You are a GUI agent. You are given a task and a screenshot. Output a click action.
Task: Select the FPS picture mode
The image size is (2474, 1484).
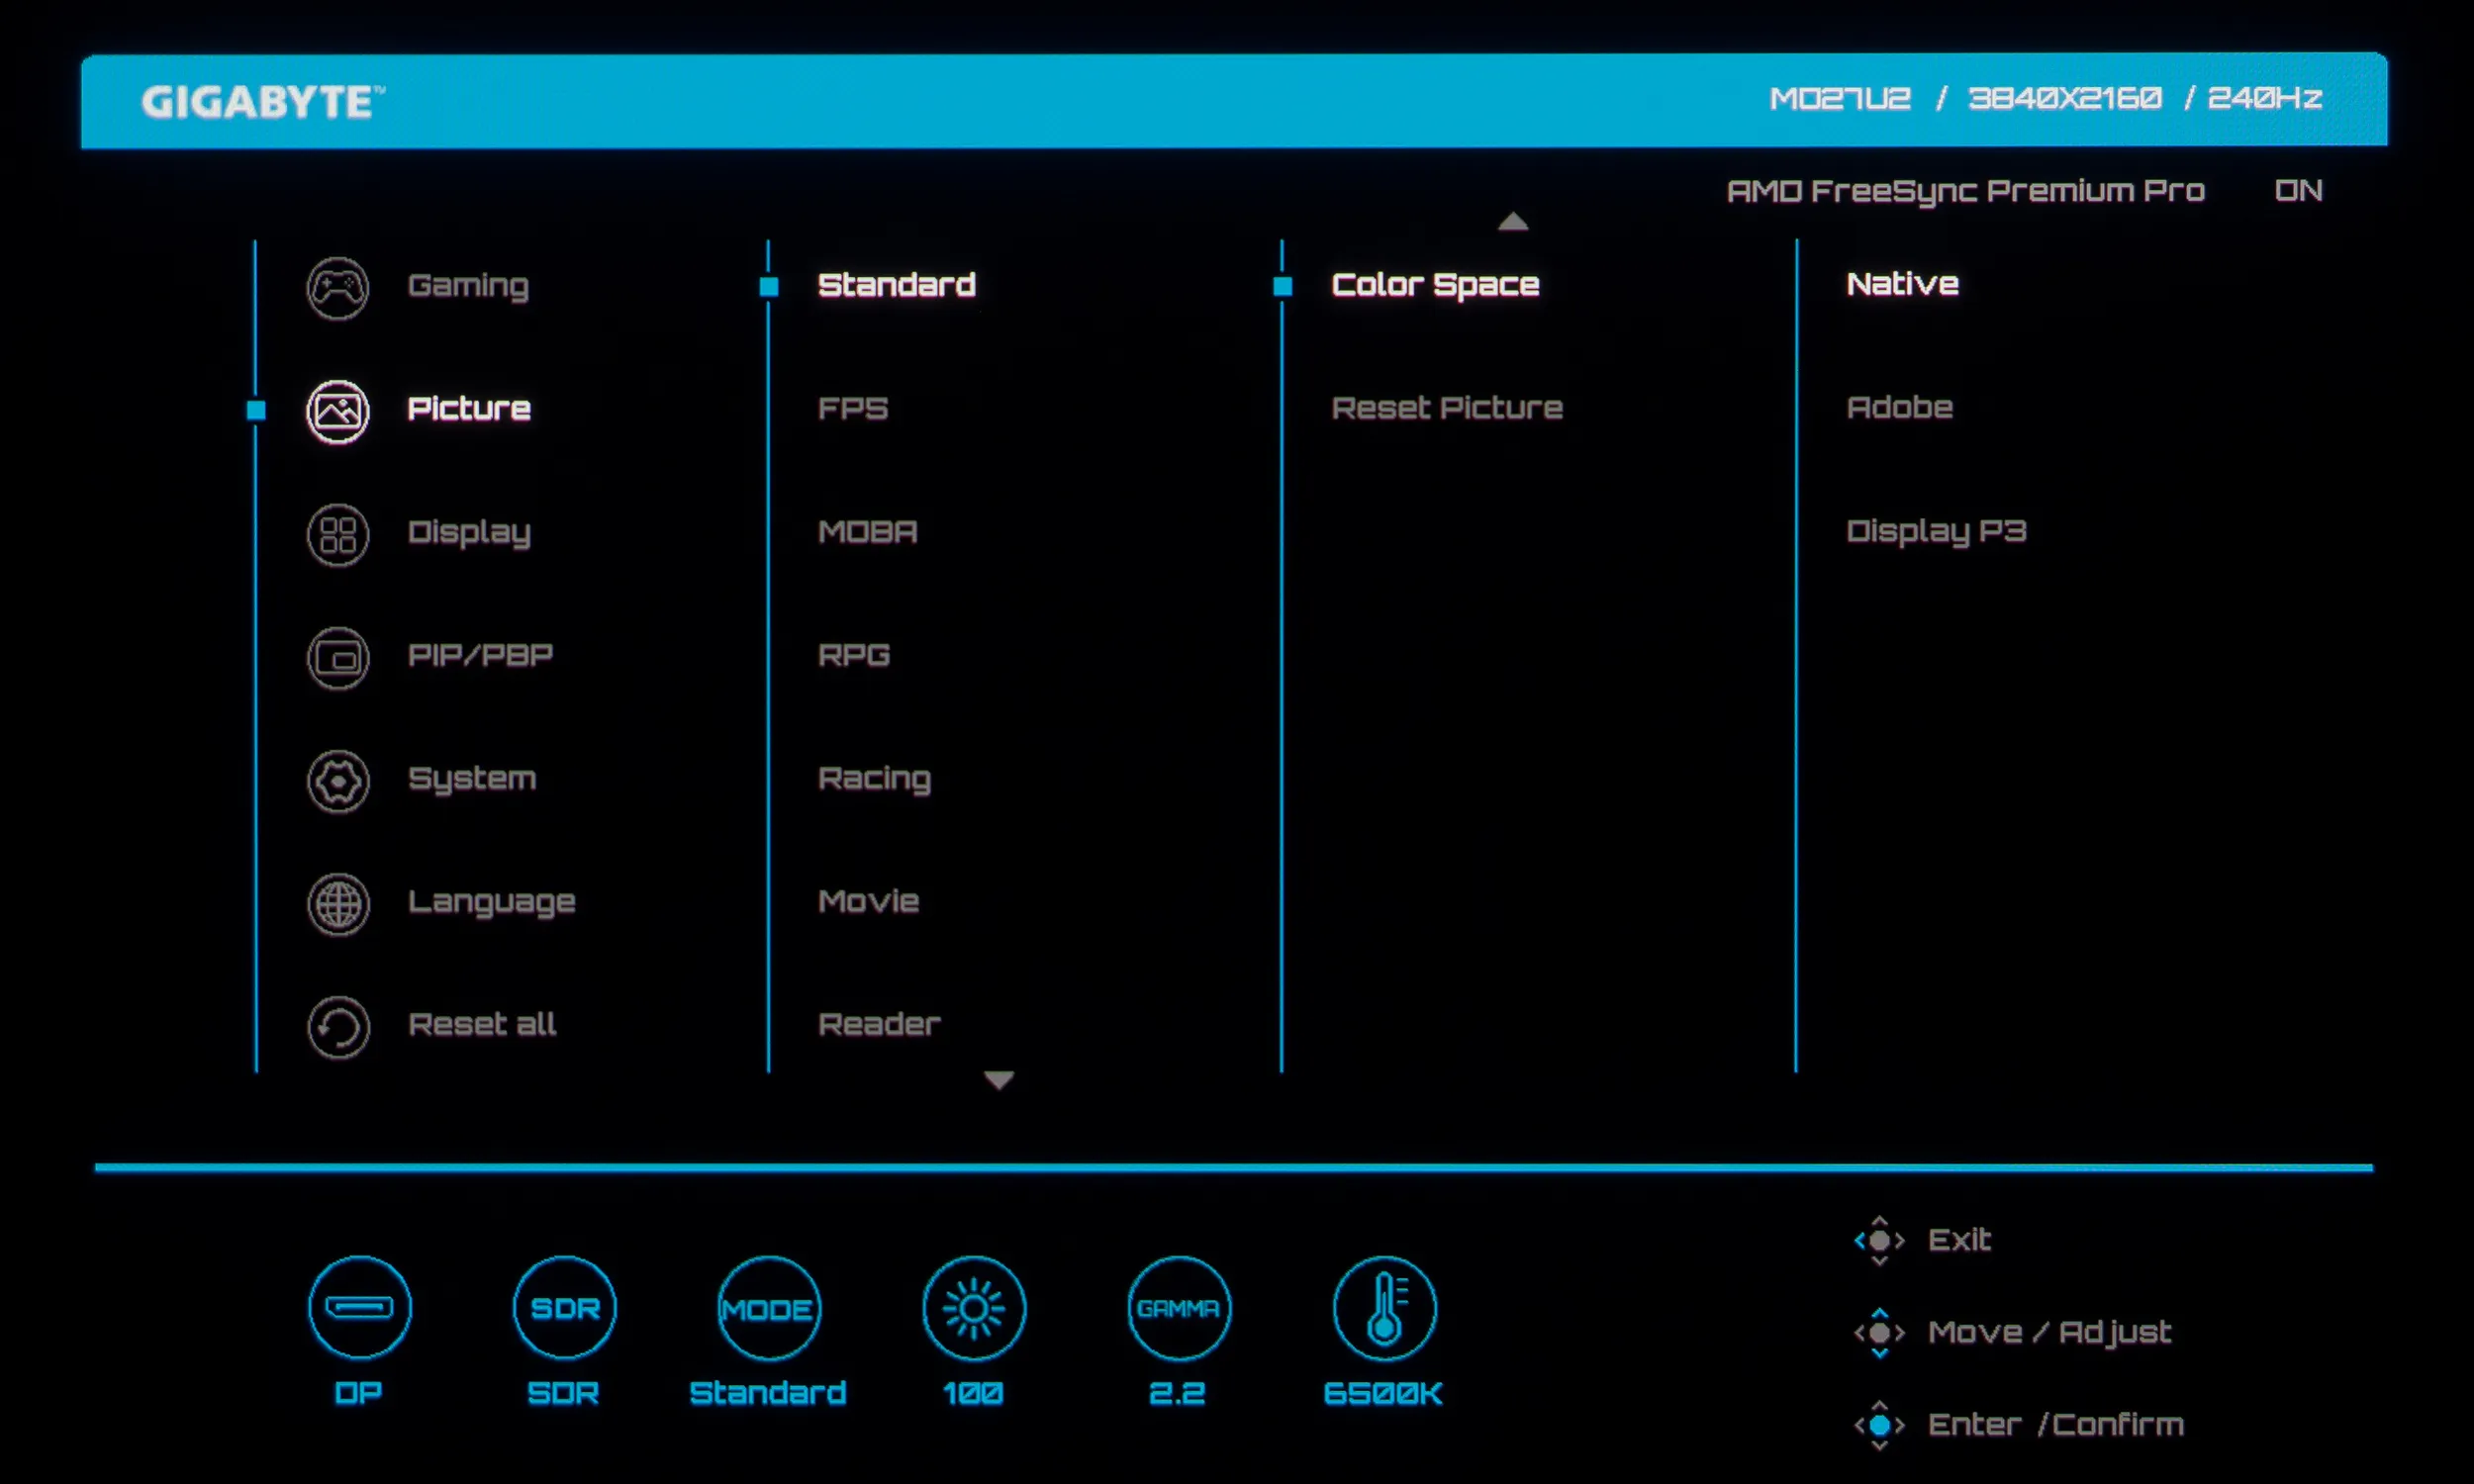tap(852, 409)
